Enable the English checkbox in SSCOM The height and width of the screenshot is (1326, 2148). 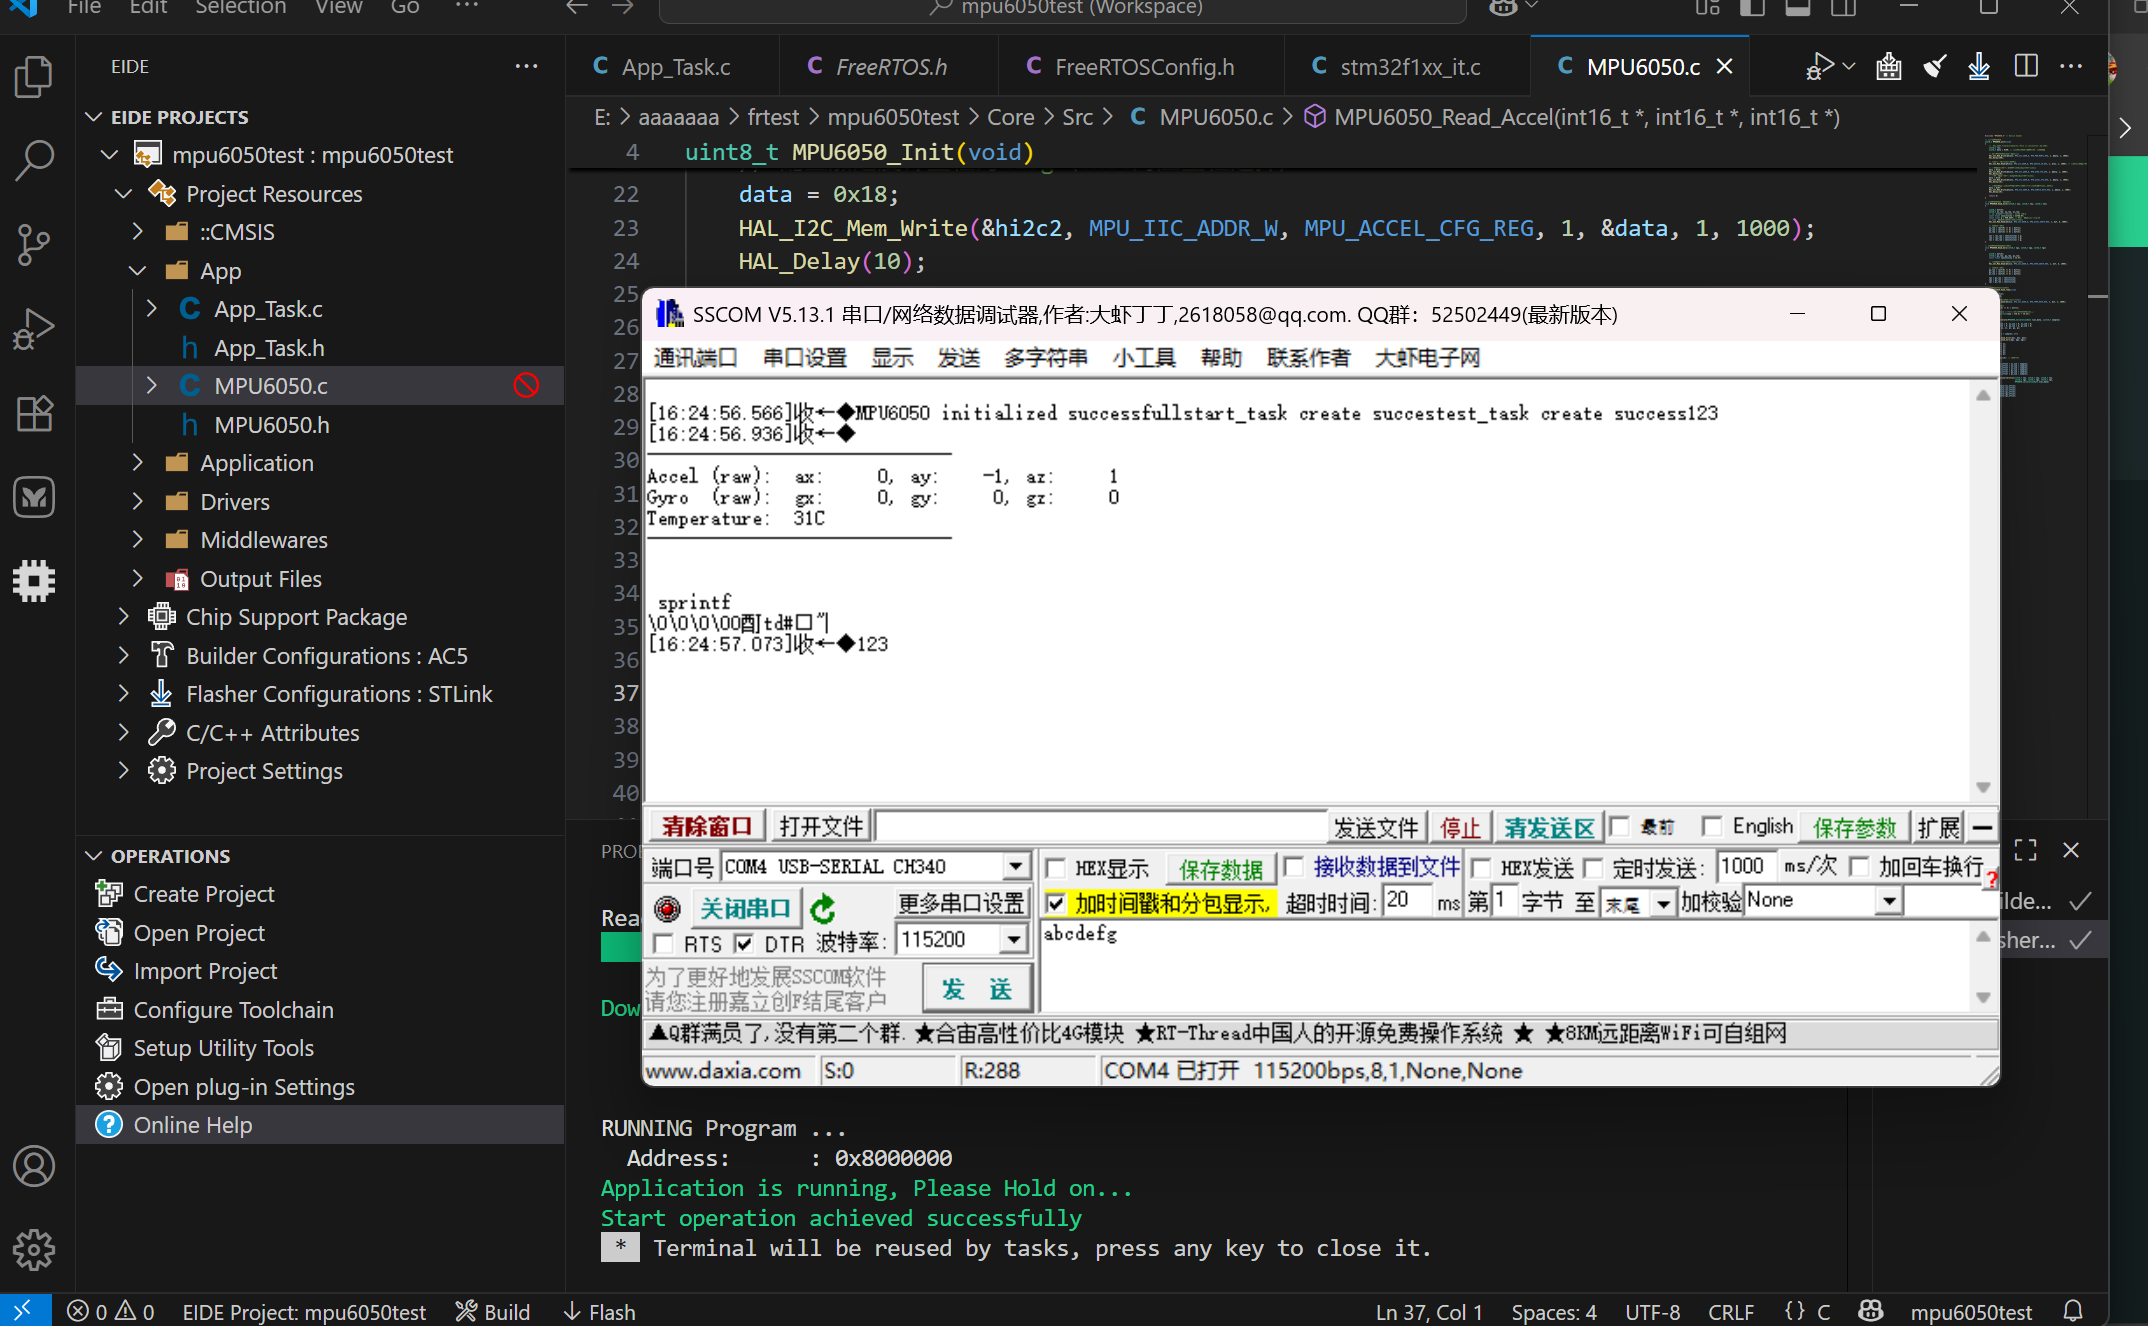pos(1712,826)
